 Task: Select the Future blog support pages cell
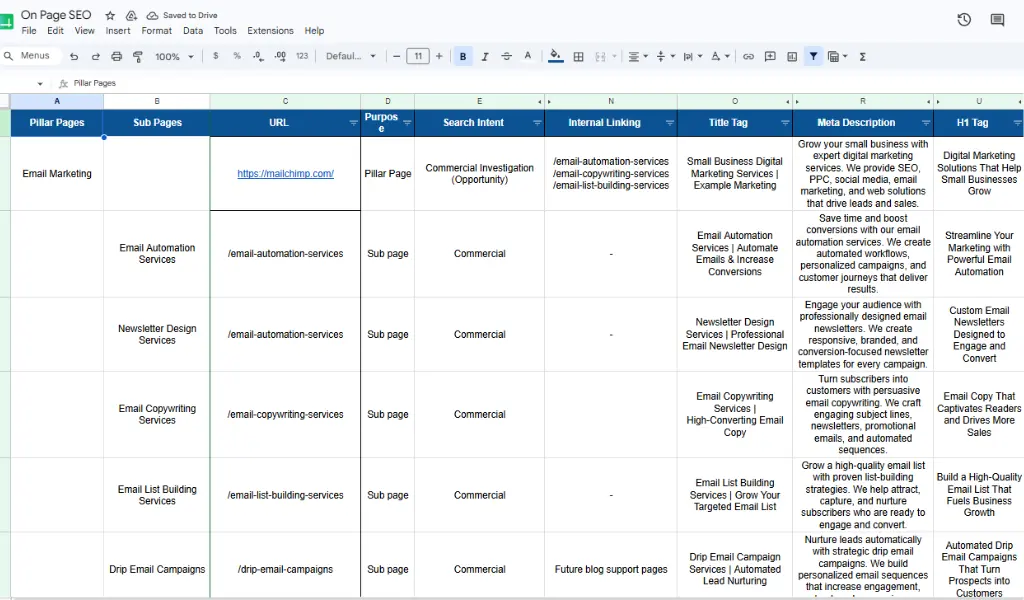(x=611, y=569)
